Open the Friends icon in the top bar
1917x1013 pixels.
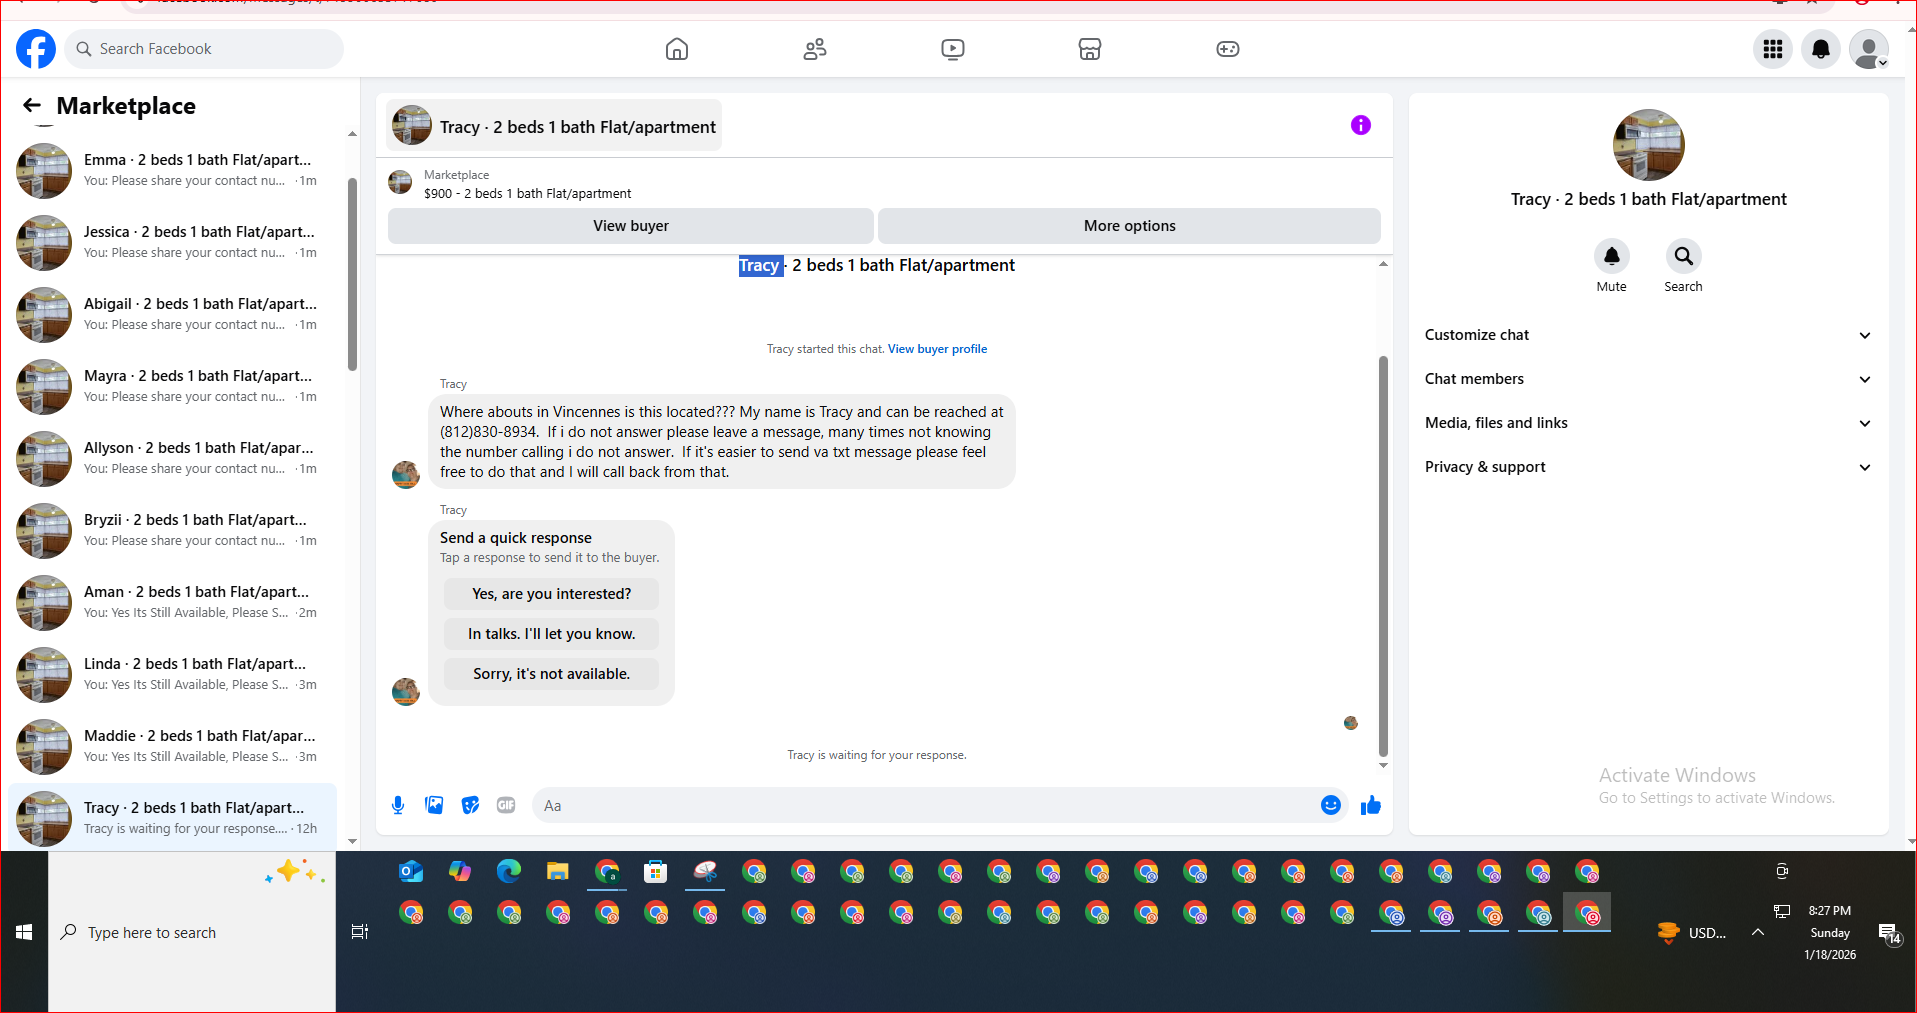(815, 49)
